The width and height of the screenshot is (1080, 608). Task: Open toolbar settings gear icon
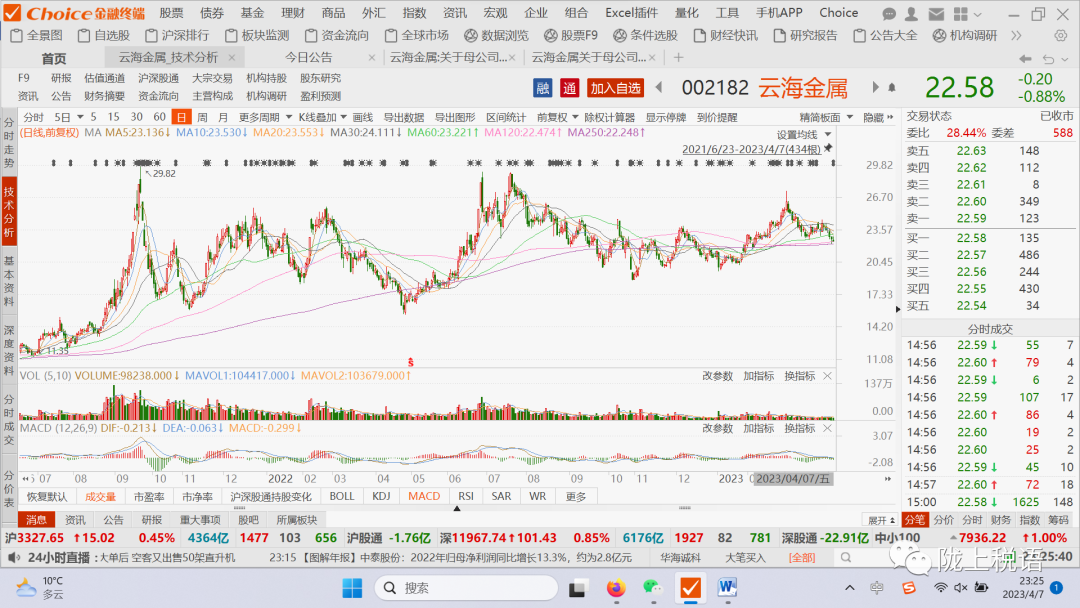(x=1061, y=36)
